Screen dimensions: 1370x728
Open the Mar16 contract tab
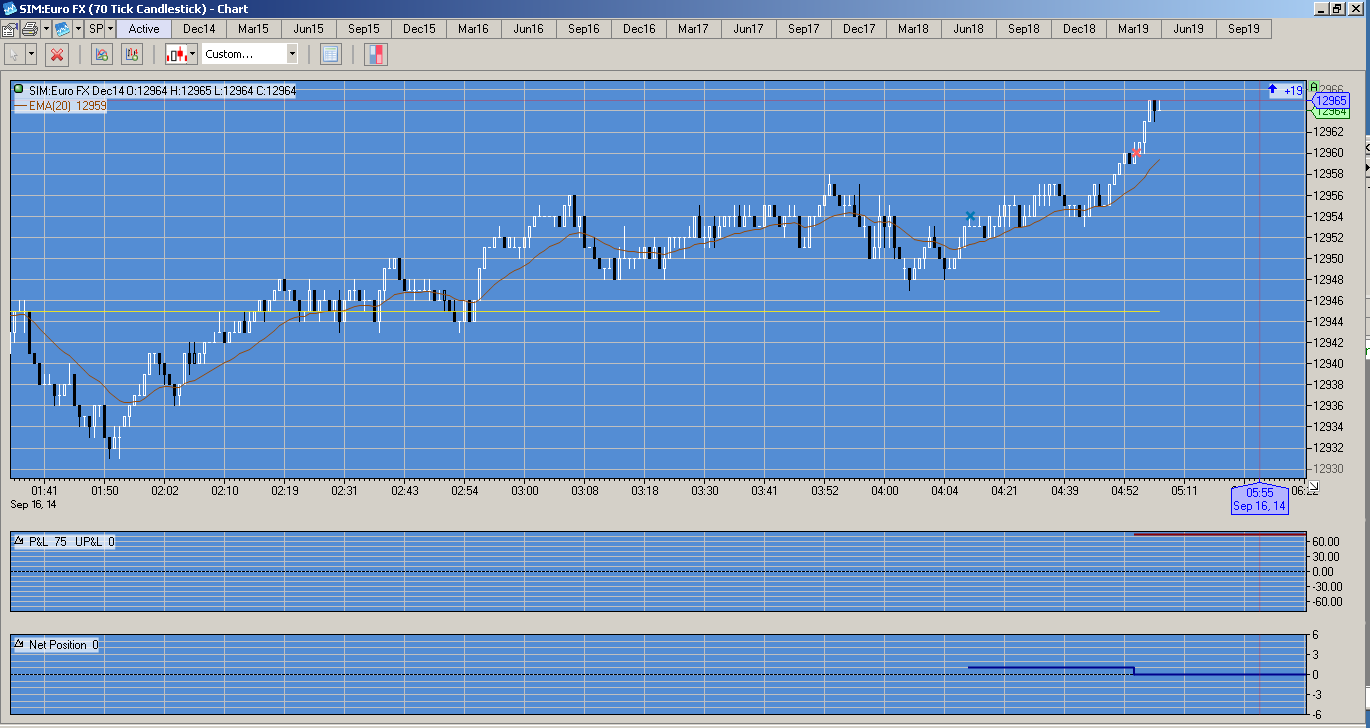point(474,29)
